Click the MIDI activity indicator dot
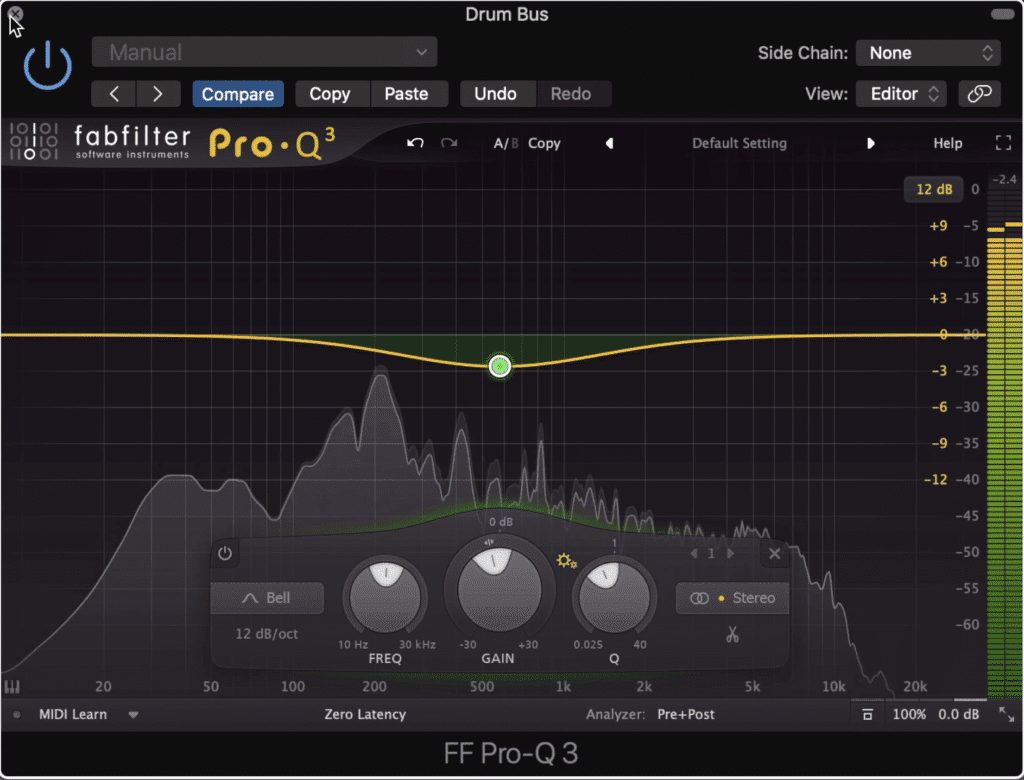This screenshot has width=1024, height=780. coord(16,715)
